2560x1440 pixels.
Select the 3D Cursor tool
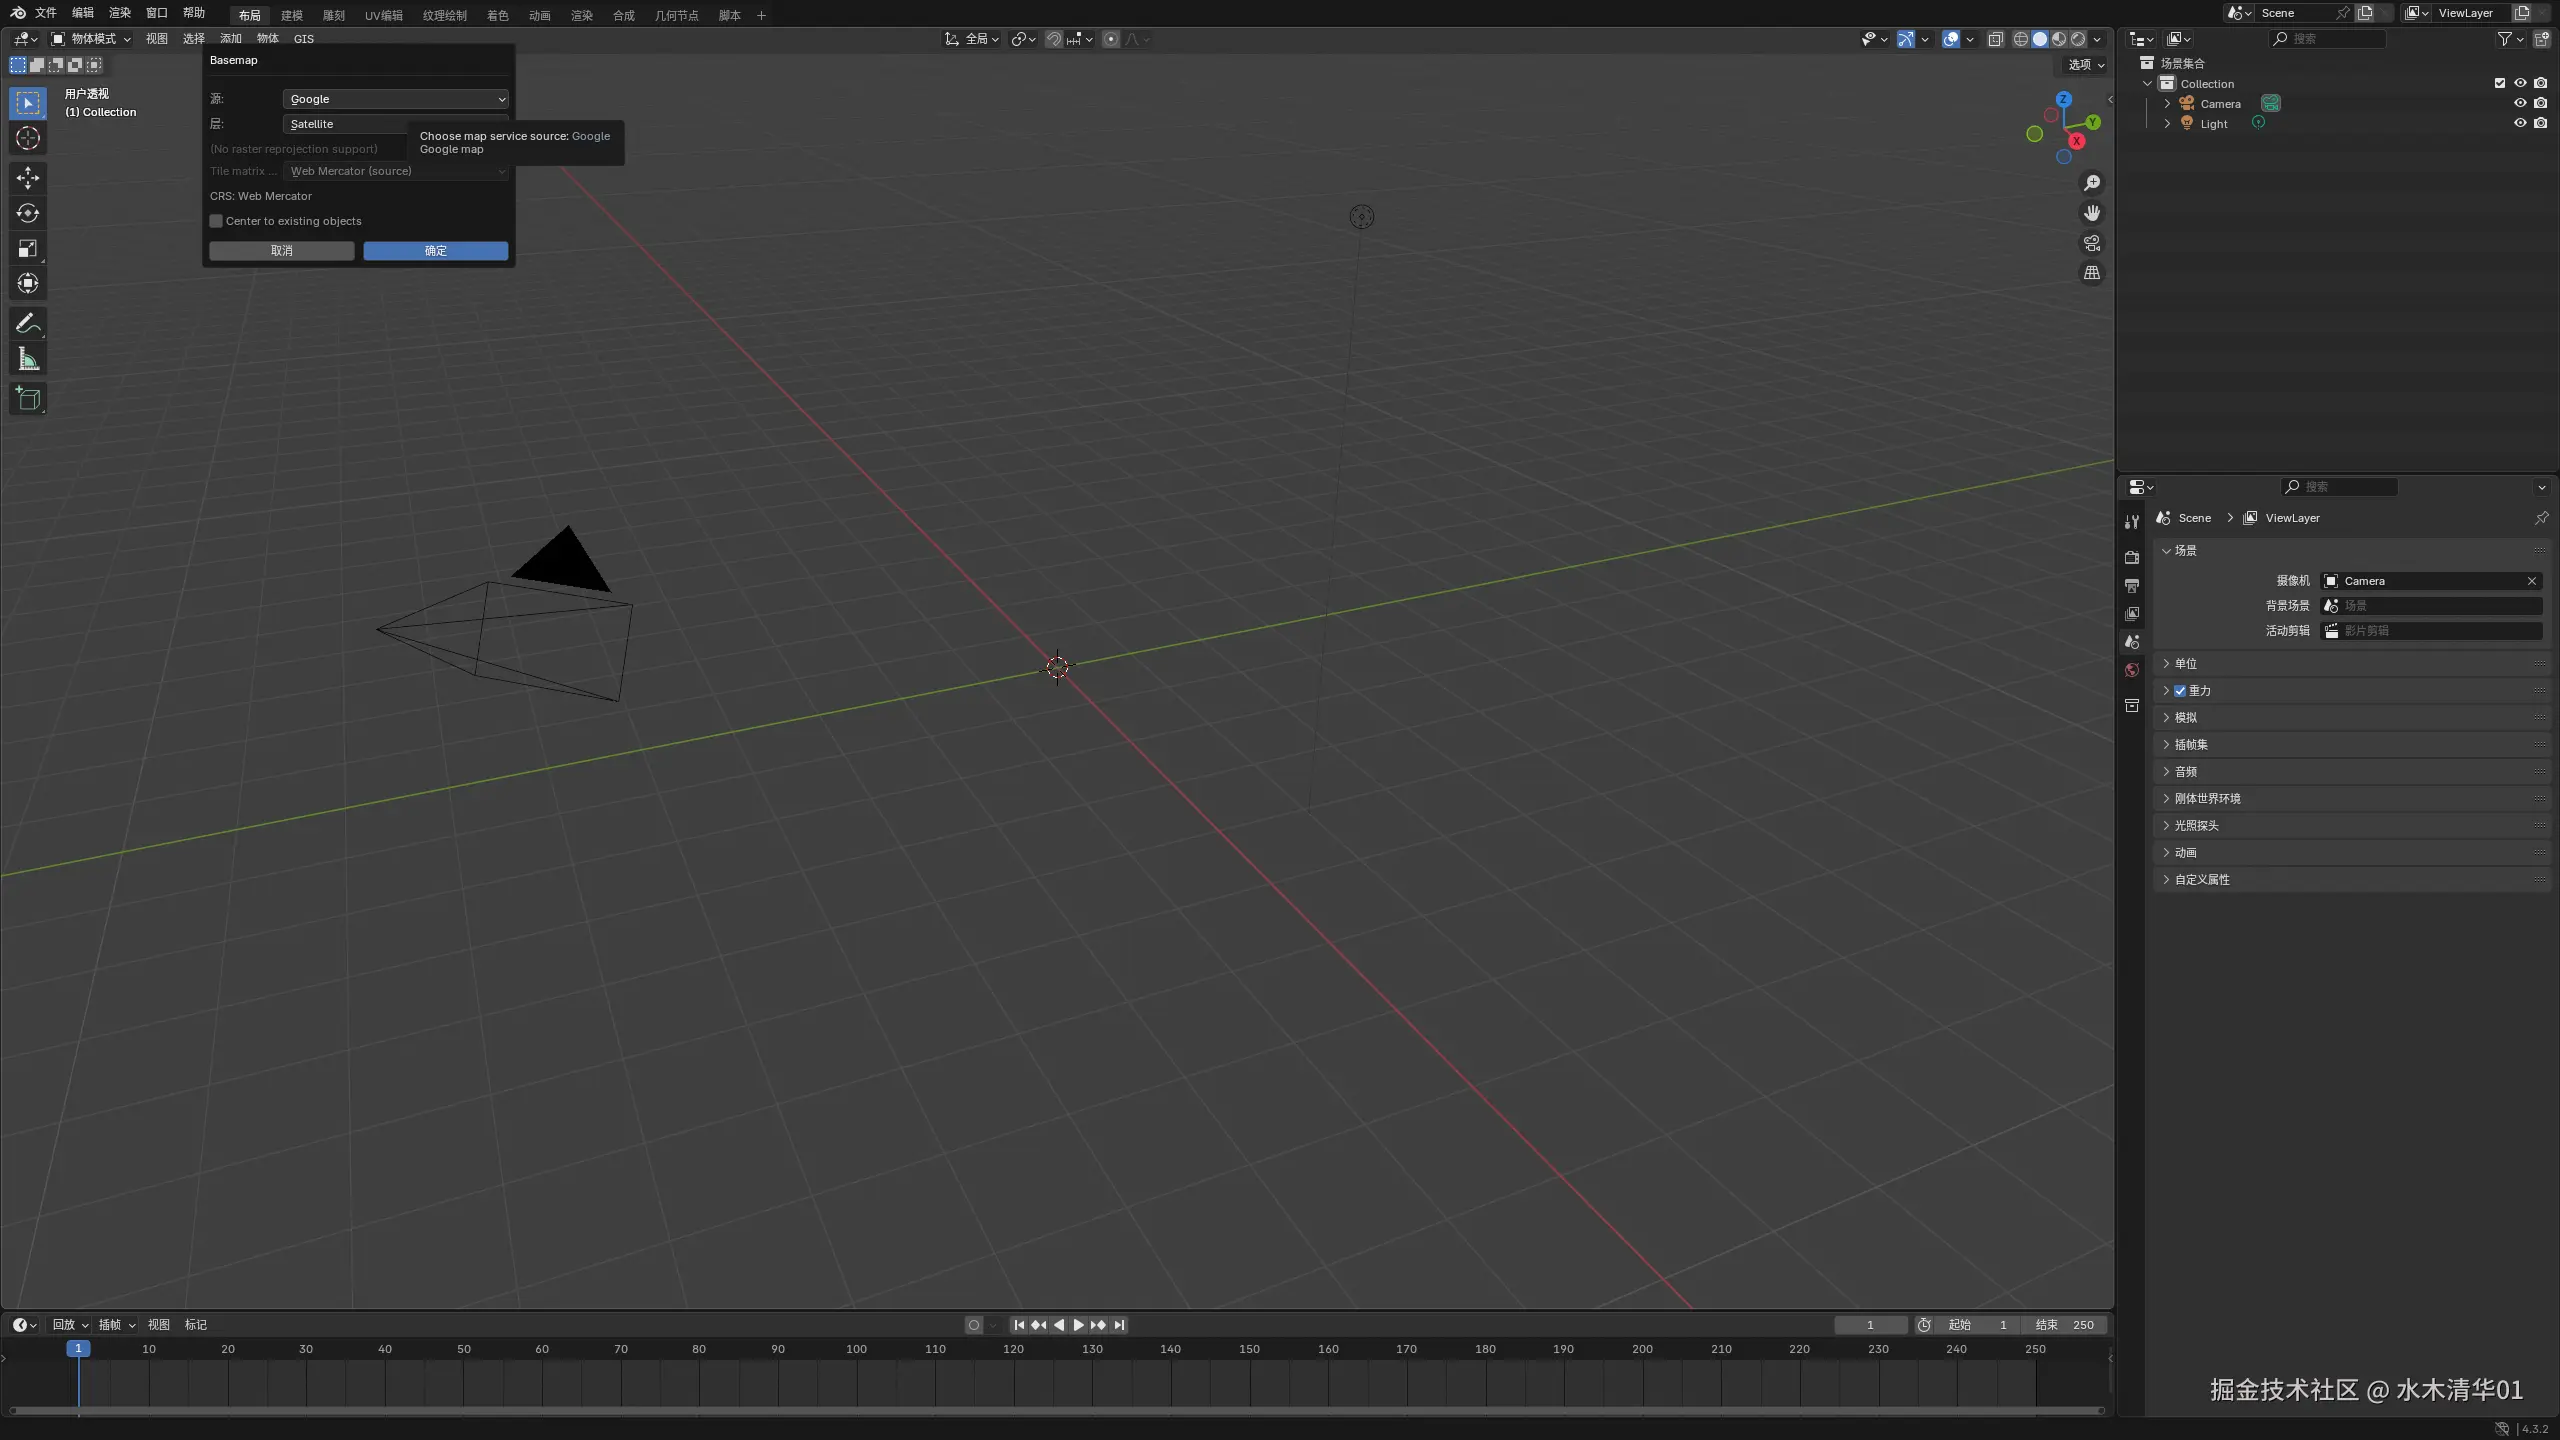(x=28, y=138)
